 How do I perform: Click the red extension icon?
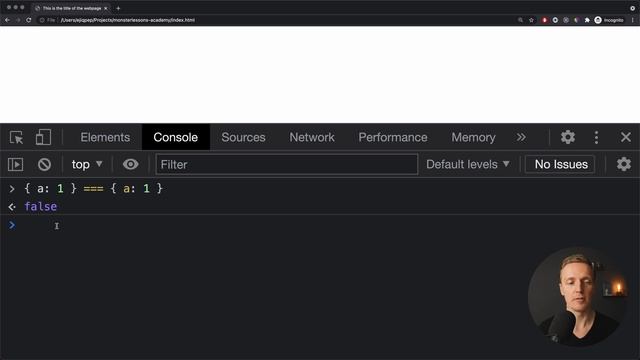(x=544, y=20)
